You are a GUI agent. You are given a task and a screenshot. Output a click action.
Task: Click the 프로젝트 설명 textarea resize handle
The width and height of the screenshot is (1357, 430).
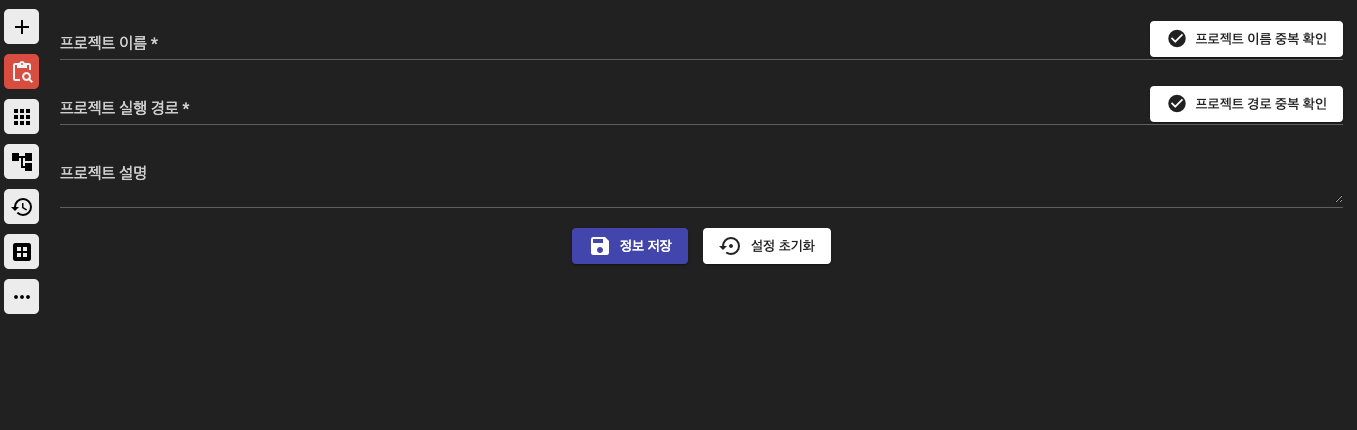[x=1338, y=199]
